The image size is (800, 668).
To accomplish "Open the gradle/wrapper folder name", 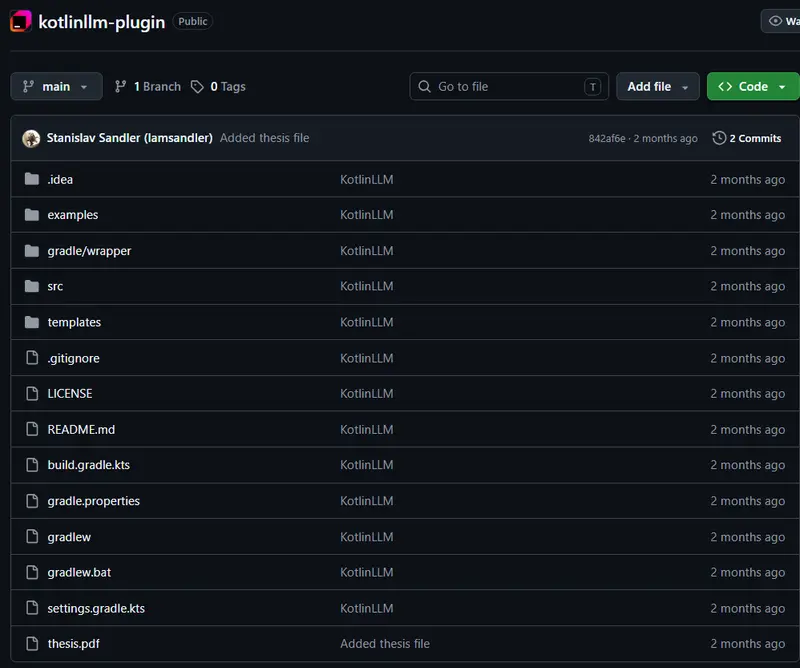I will pyautogui.click(x=89, y=251).
